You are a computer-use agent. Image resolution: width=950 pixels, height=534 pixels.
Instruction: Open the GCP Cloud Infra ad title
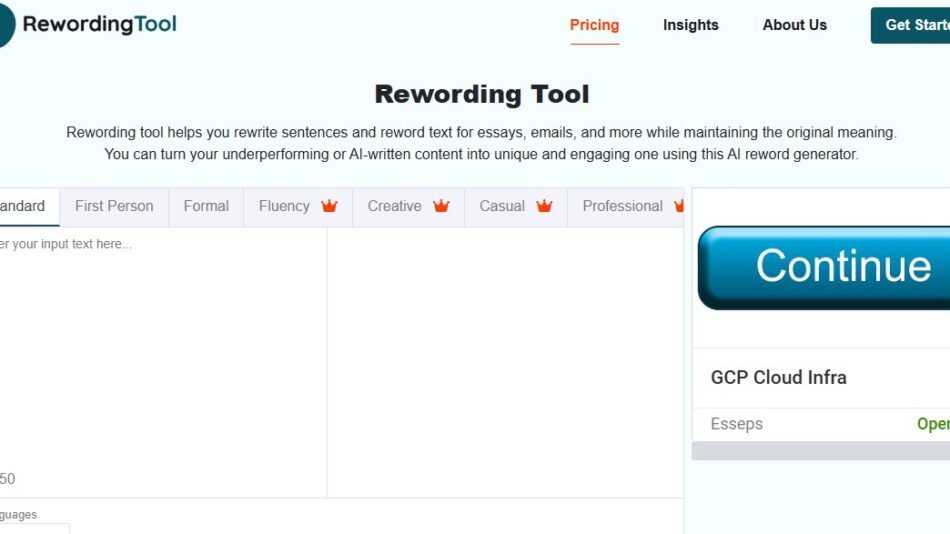[779, 378]
